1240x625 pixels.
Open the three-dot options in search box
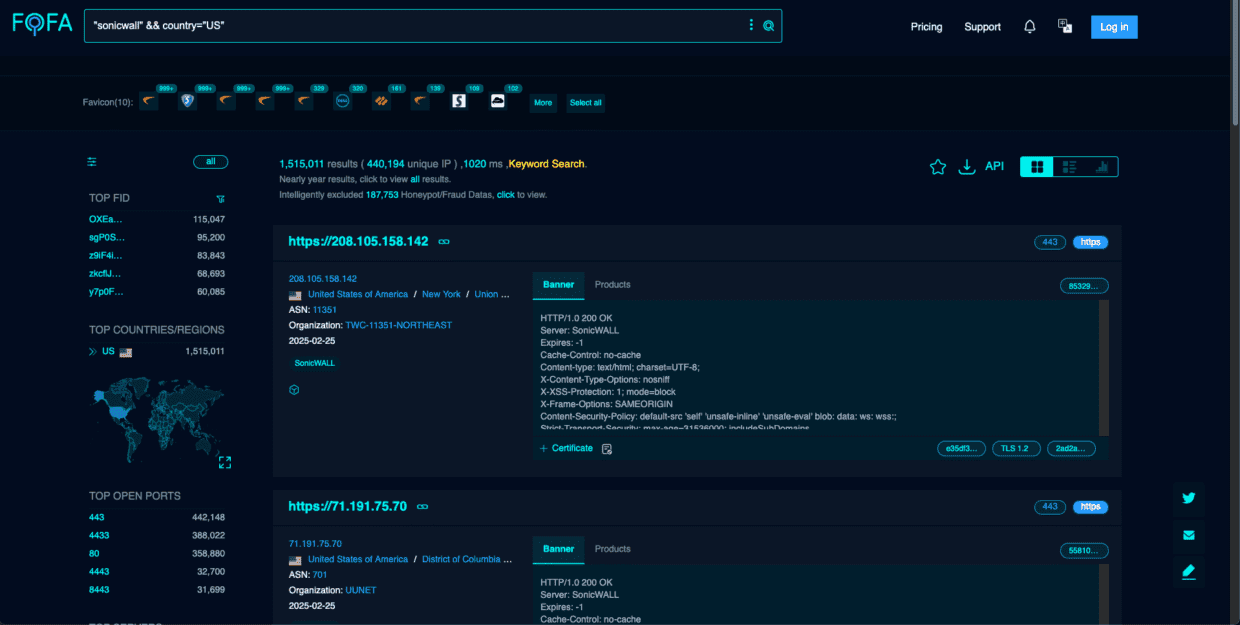pos(751,25)
